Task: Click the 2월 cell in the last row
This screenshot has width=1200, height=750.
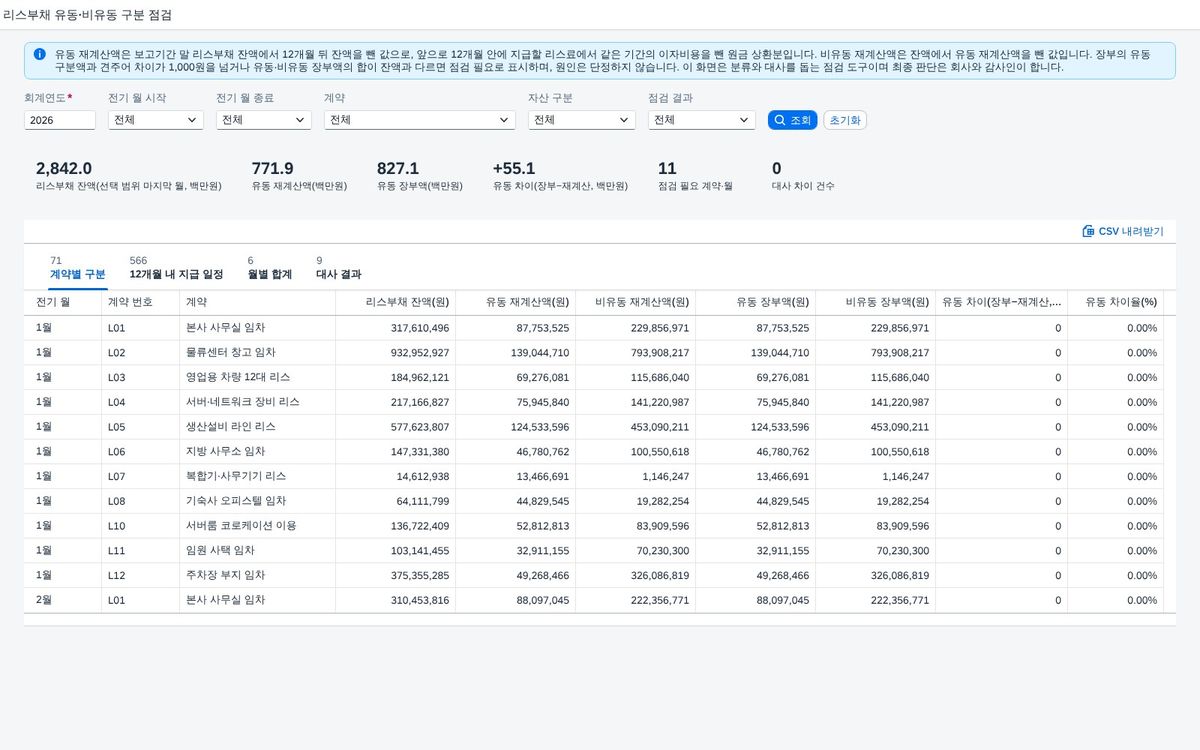Action: coord(62,600)
